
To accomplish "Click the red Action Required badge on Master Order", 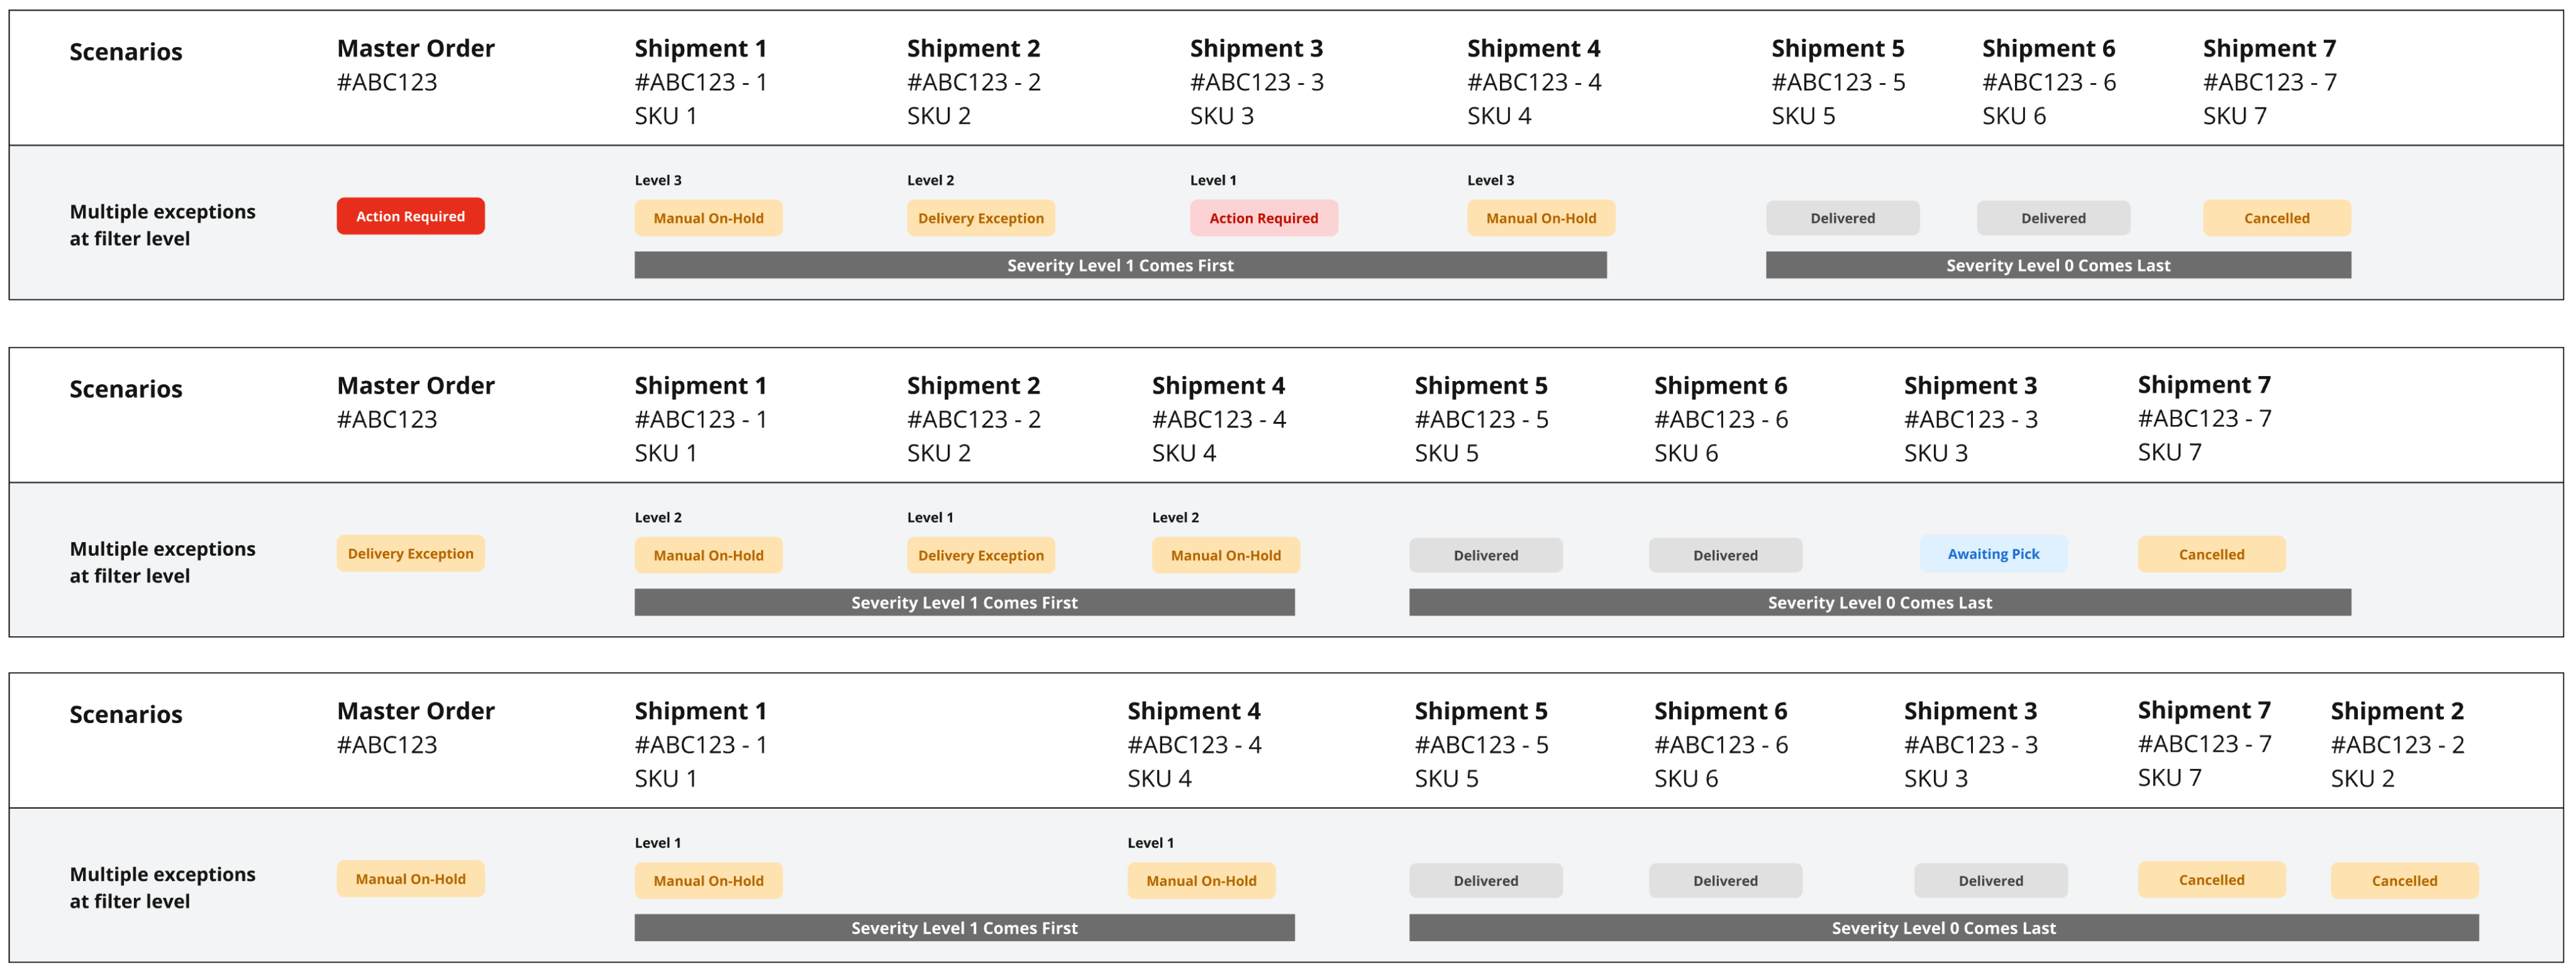I will (x=410, y=216).
